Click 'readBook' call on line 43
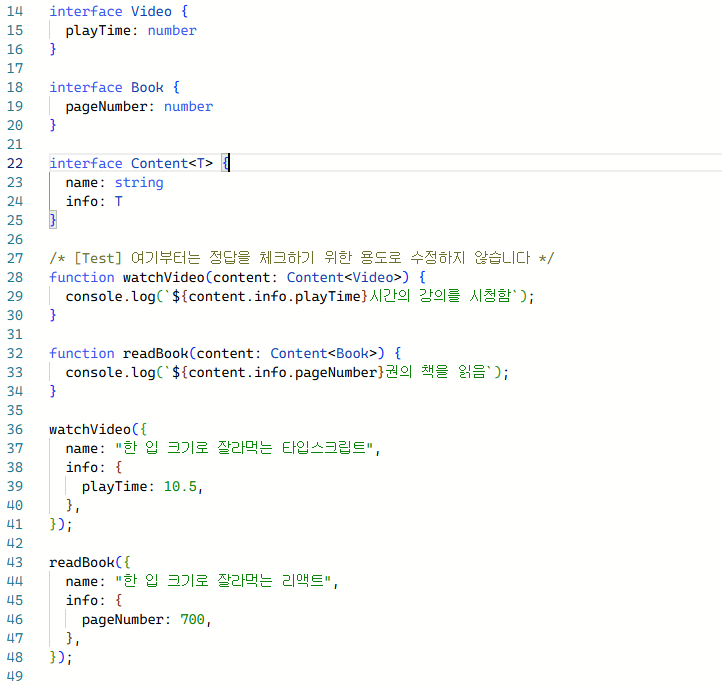The width and height of the screenshot is (722, 686). [x=82, y=562]
